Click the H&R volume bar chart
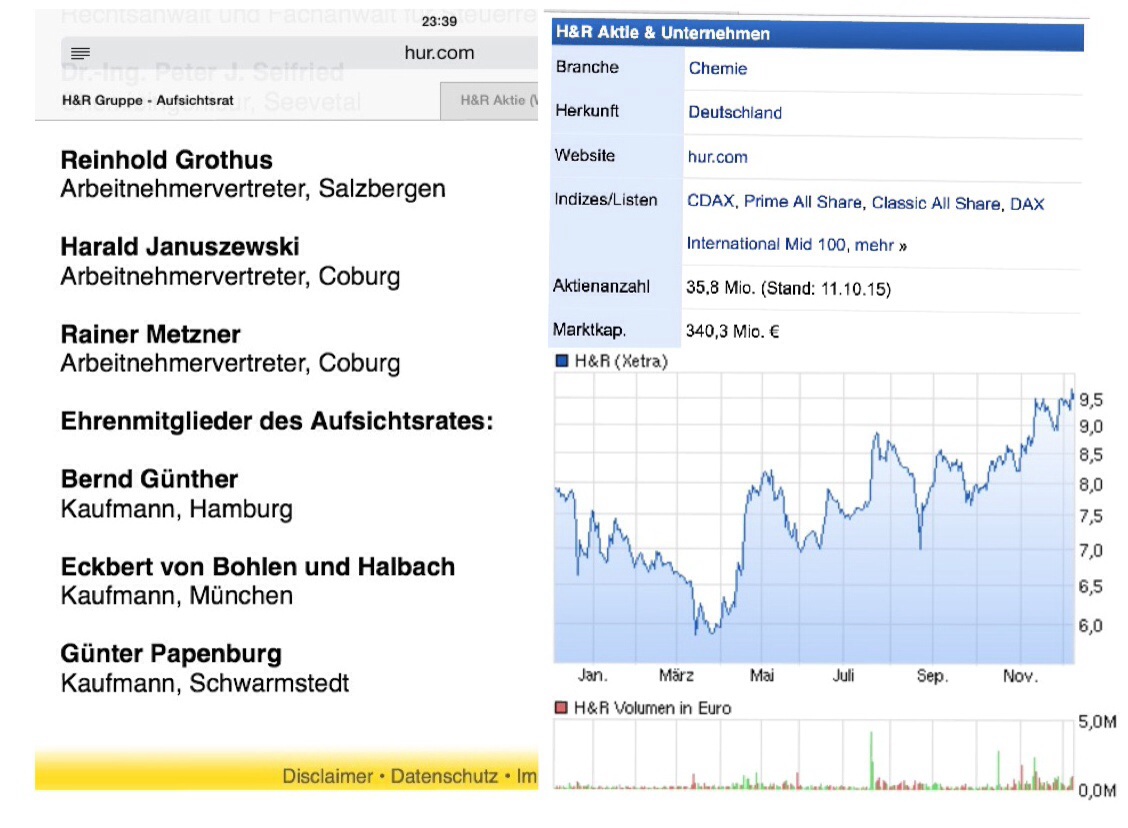This screenshot has height=828, width=1128. [813, 760]
